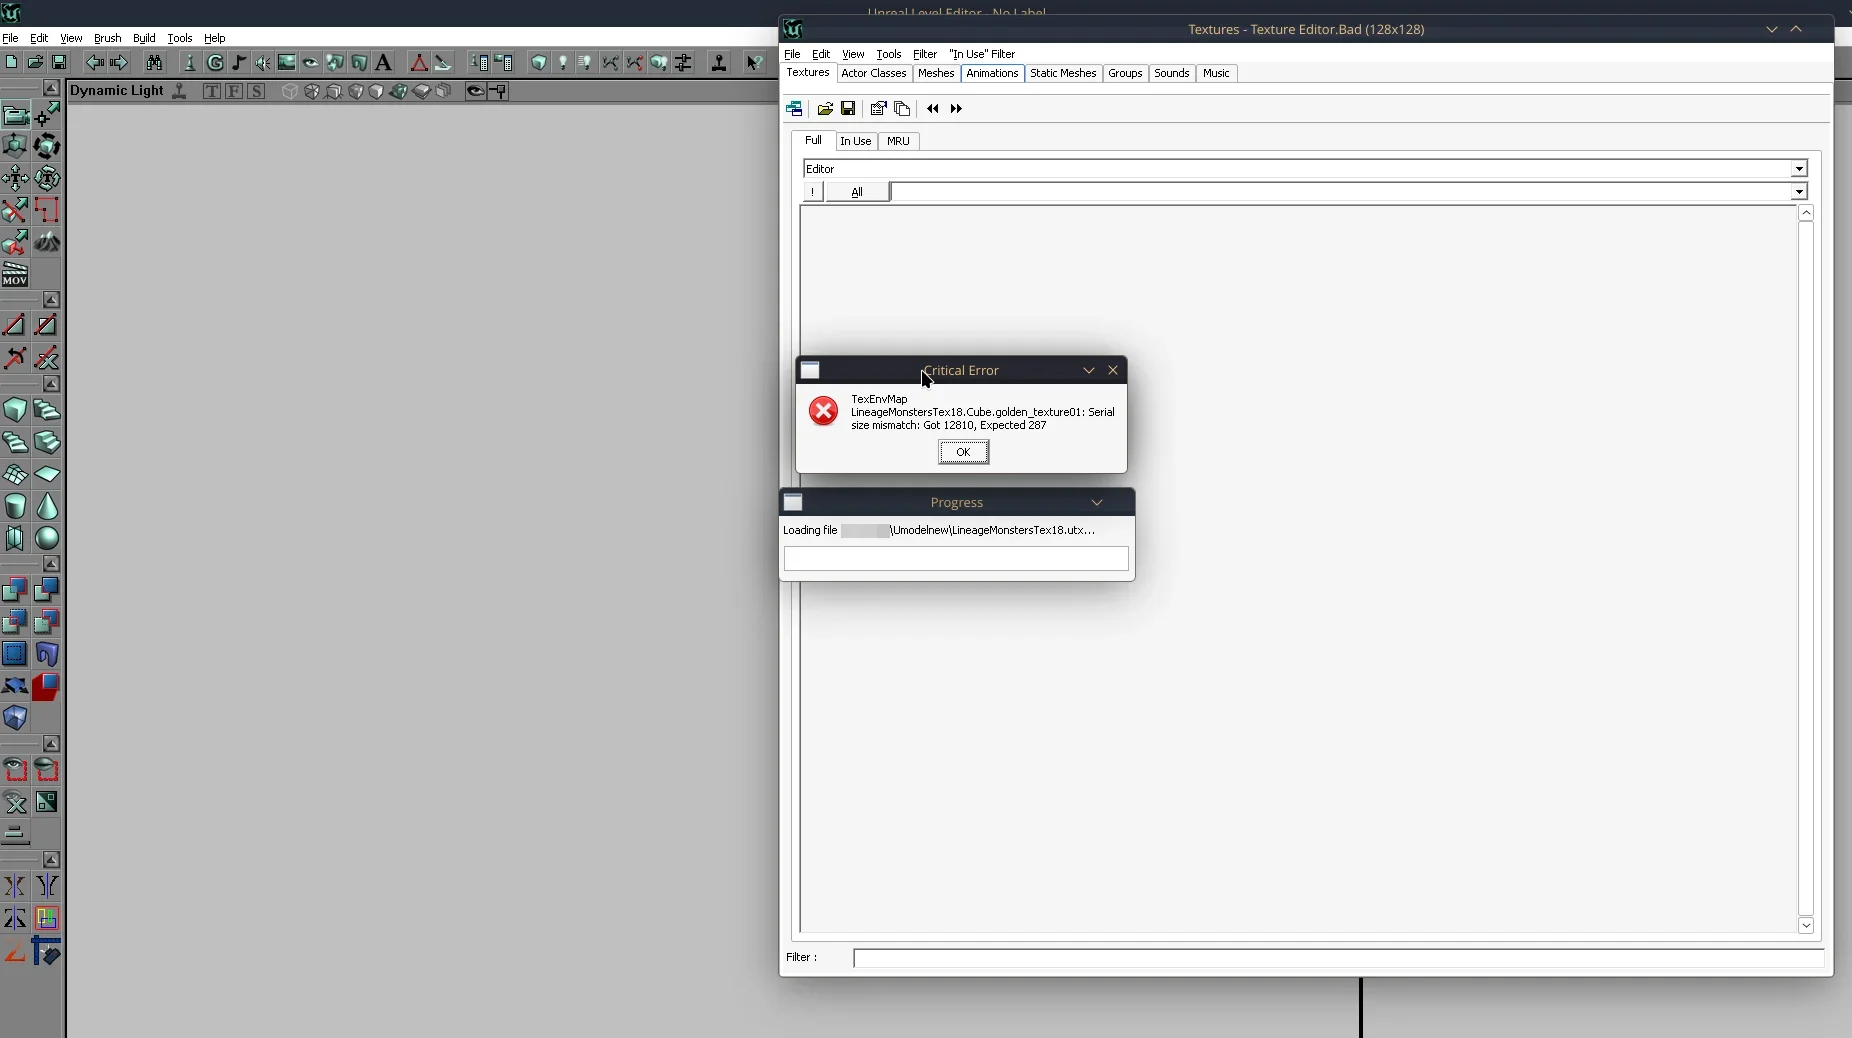This screenshot has height=1038, width=1852.
Task: Toggle the realtime preview joystick in viewport
Action: click(x=180, y=91)
